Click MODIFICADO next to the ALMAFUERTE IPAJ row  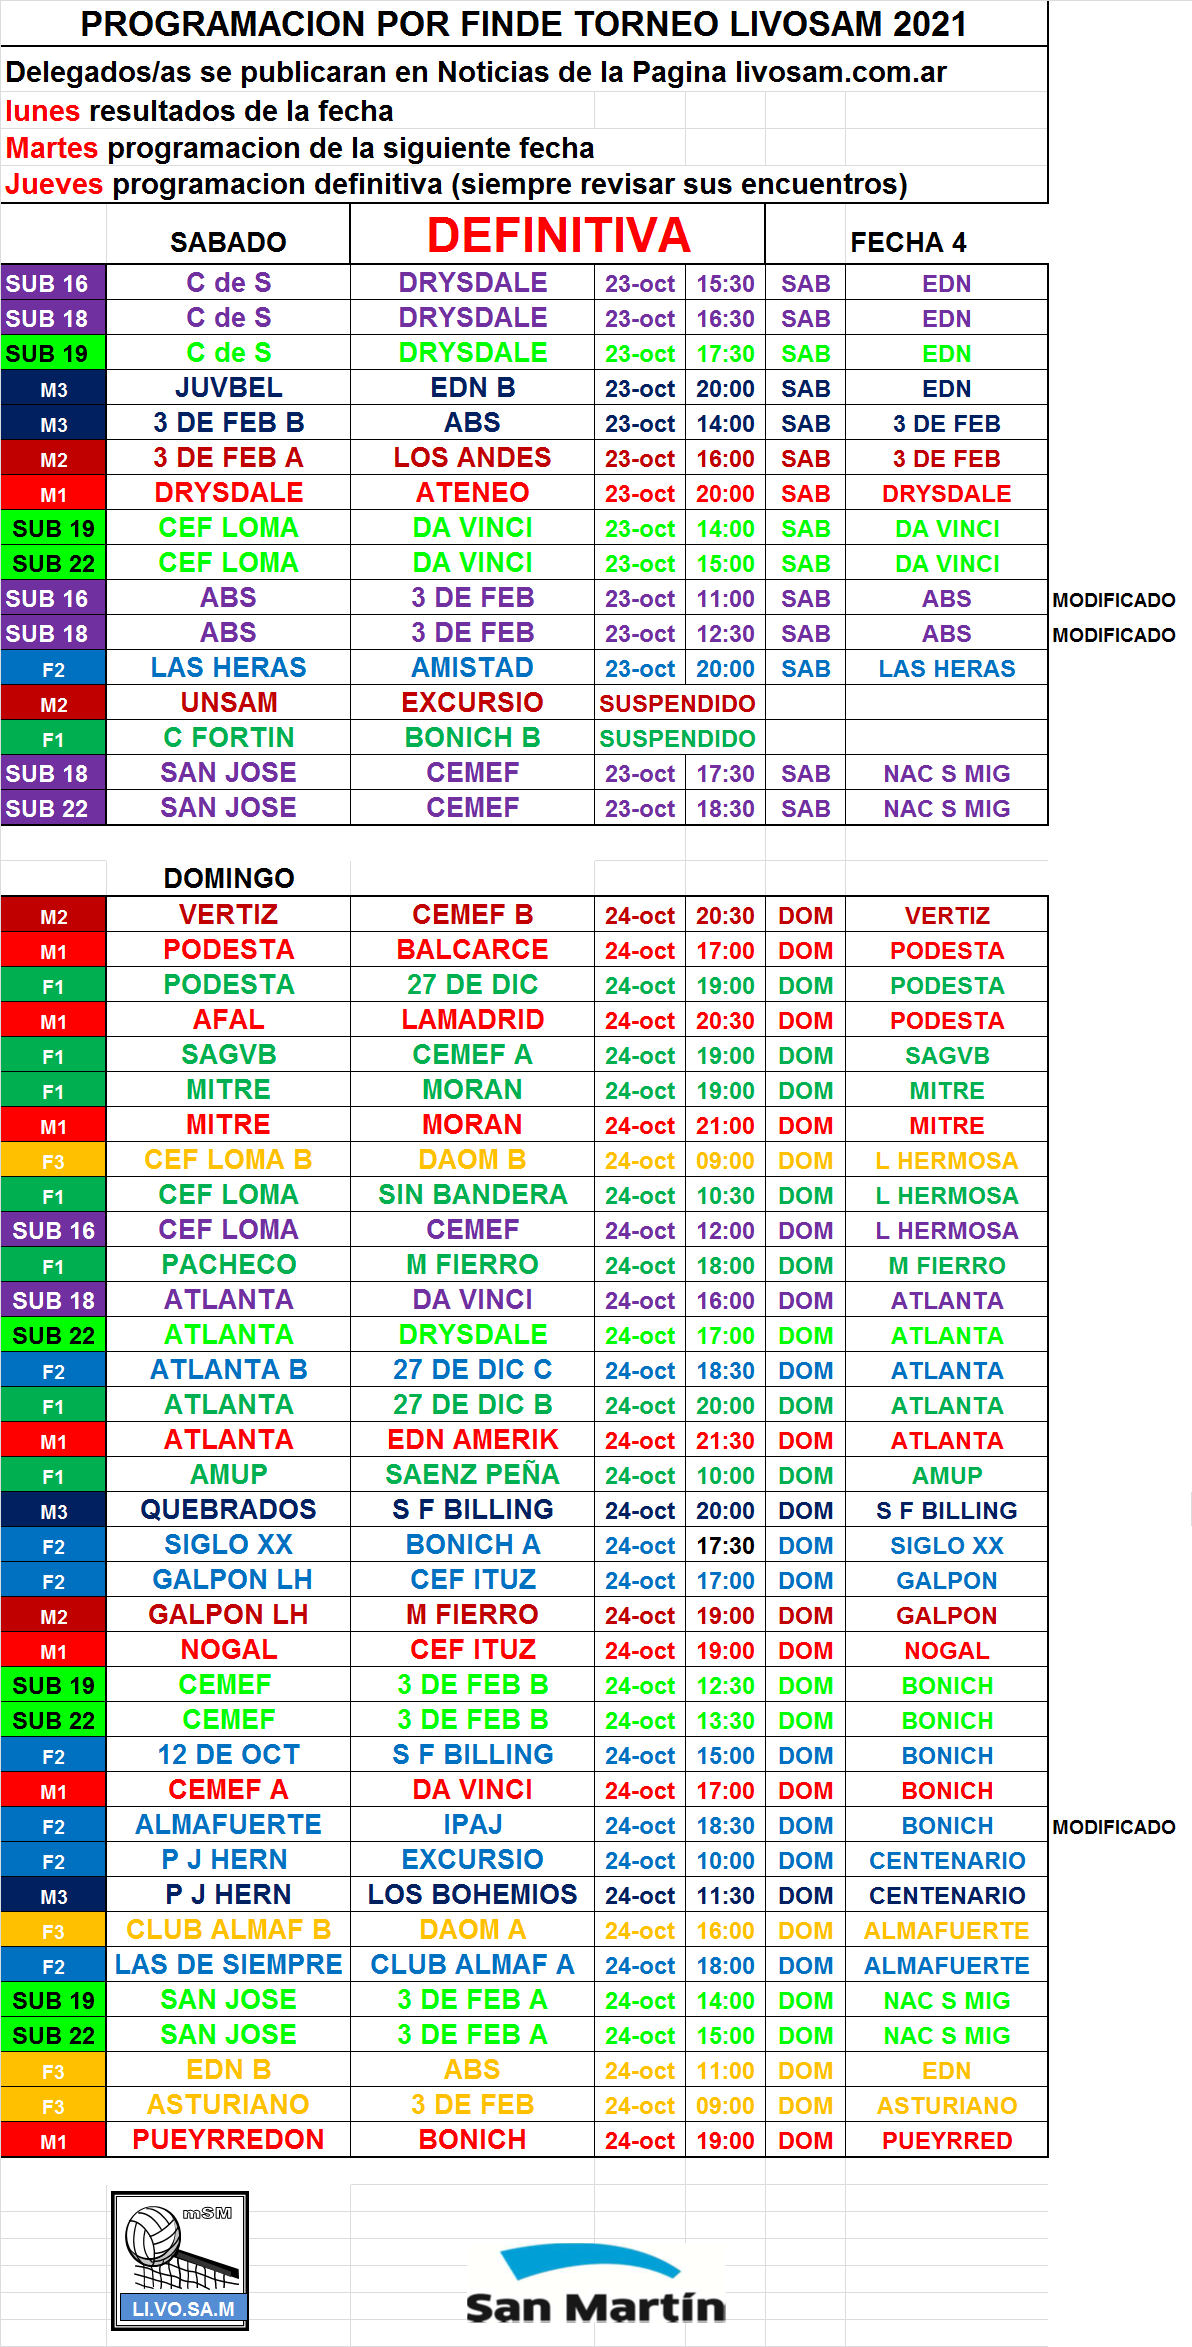pos(1114,1827)
